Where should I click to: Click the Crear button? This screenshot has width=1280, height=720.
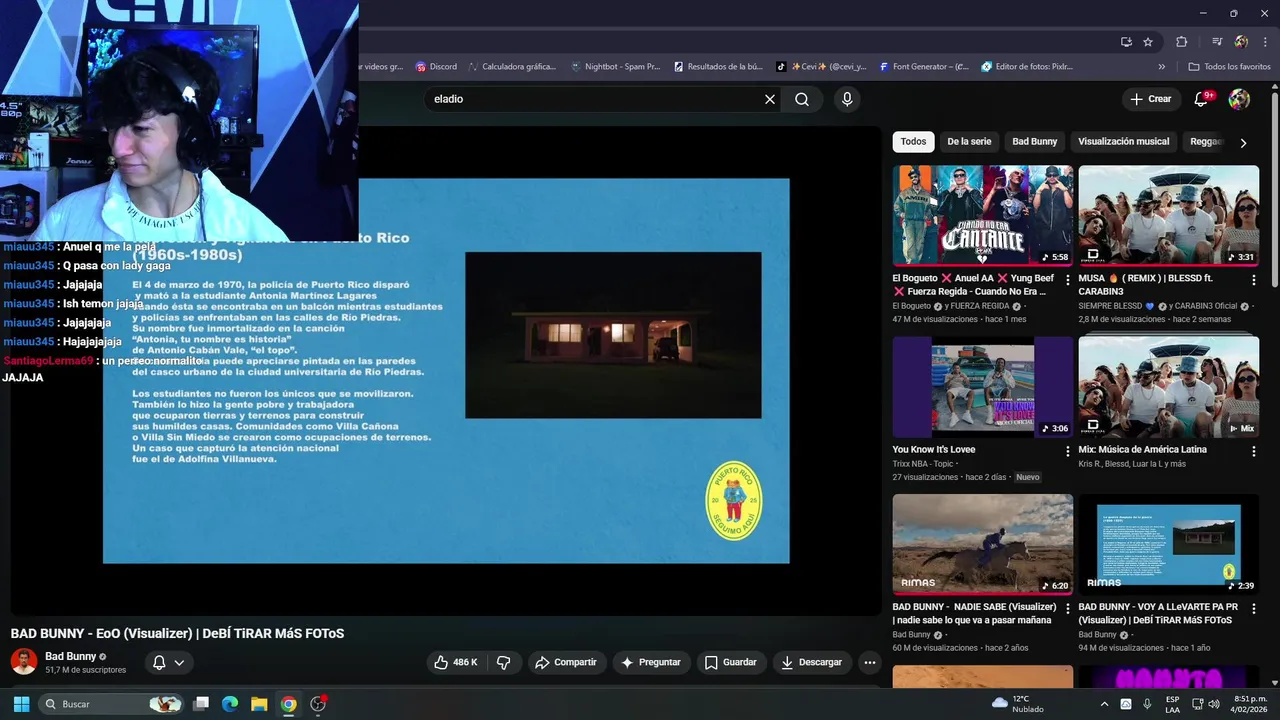tap(1150, 99)
